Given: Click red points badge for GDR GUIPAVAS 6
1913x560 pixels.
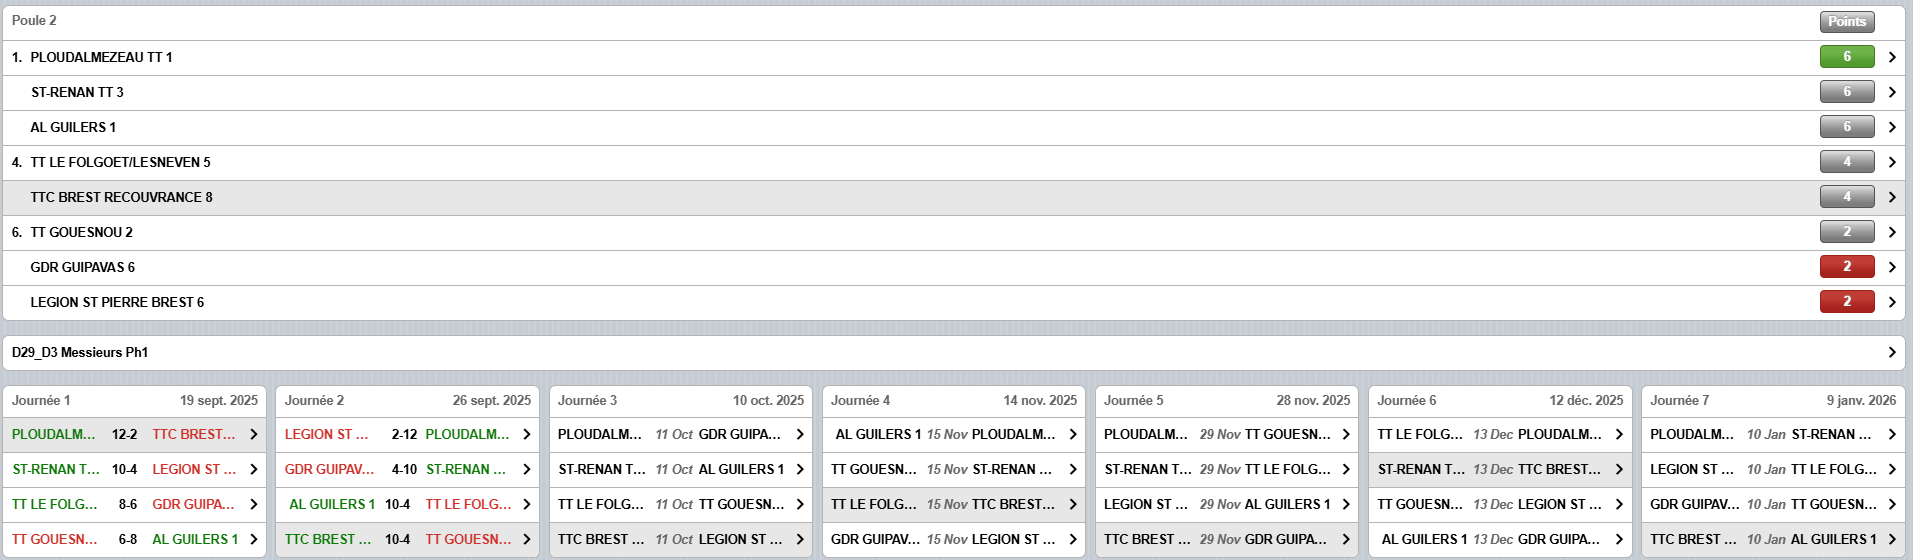Looking at the screenshot, I should pos(1846,267).
